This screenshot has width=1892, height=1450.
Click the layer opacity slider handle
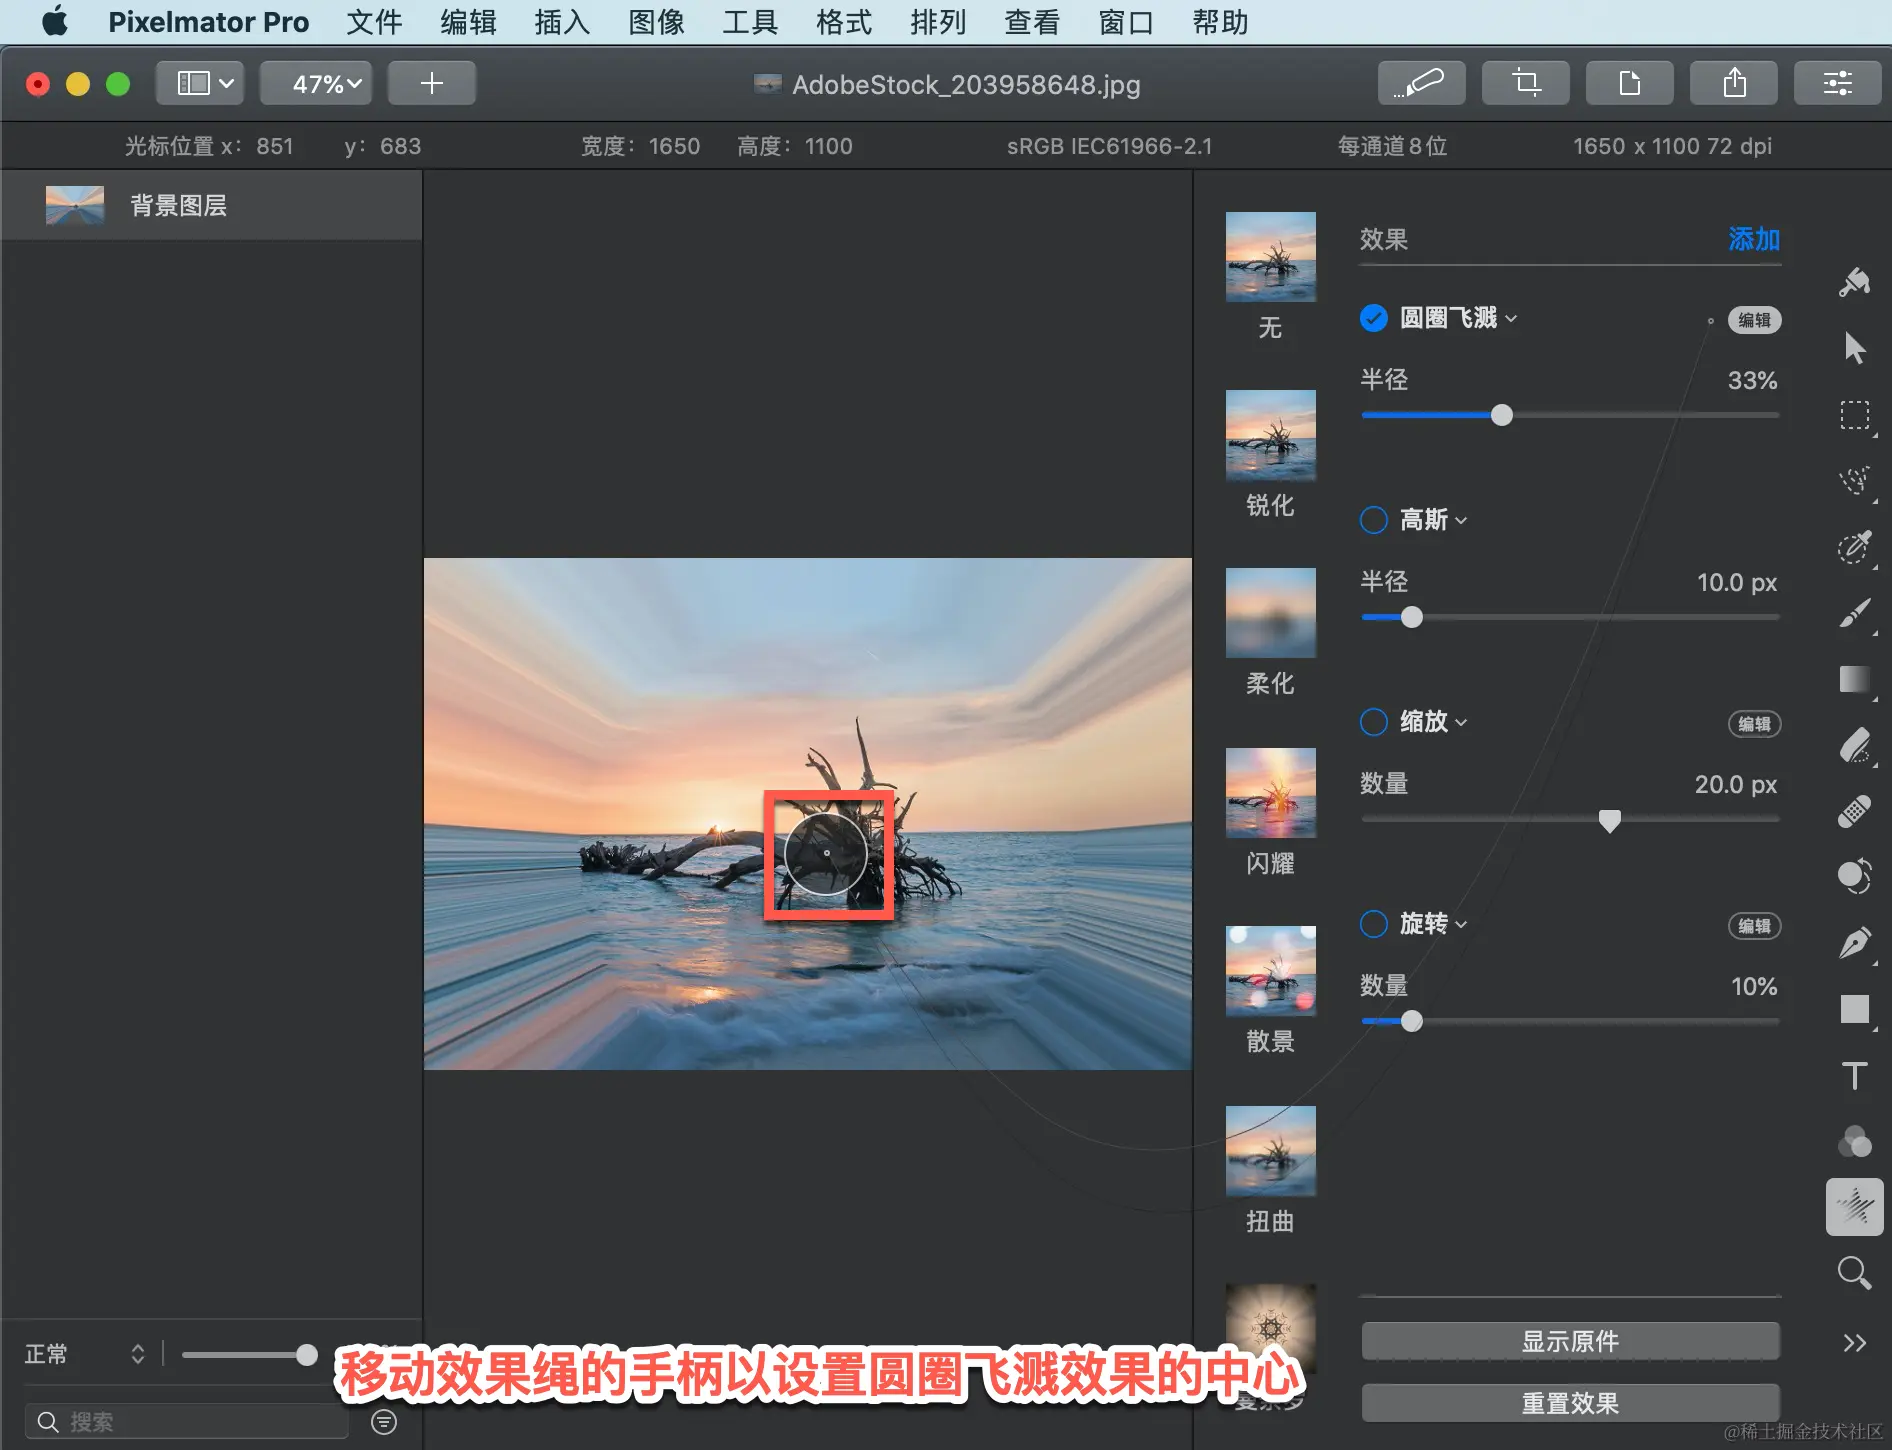[307, 1355]
